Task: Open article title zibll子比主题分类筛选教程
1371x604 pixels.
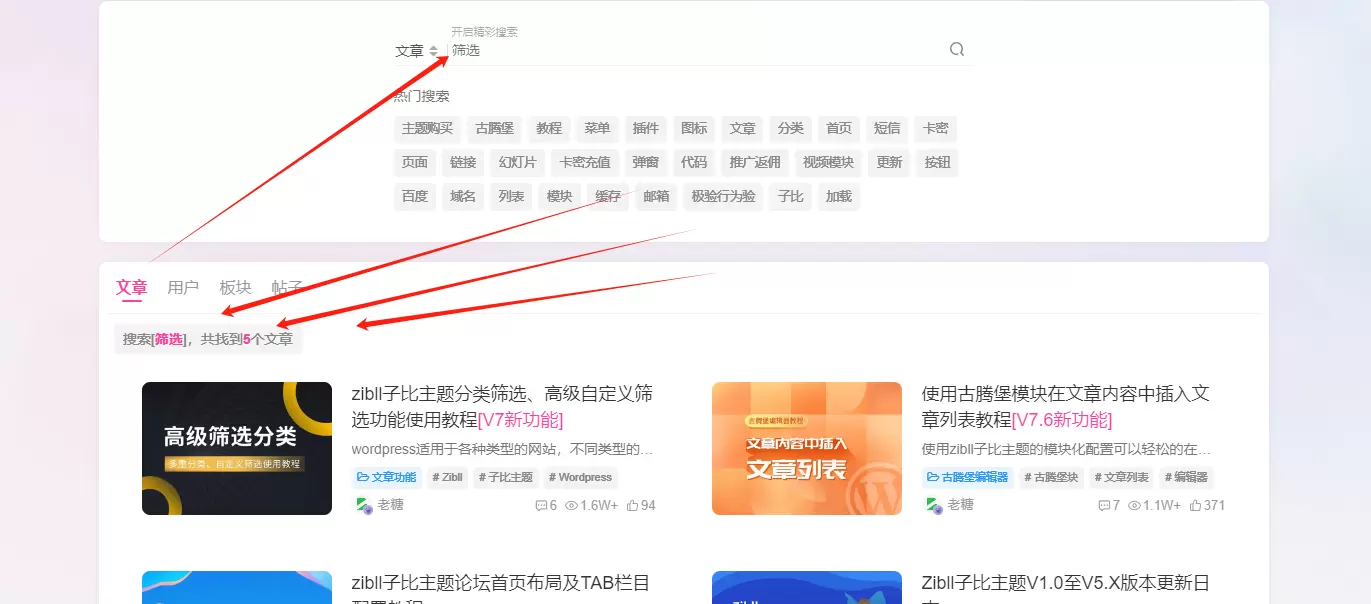Action: coord(503,406)
